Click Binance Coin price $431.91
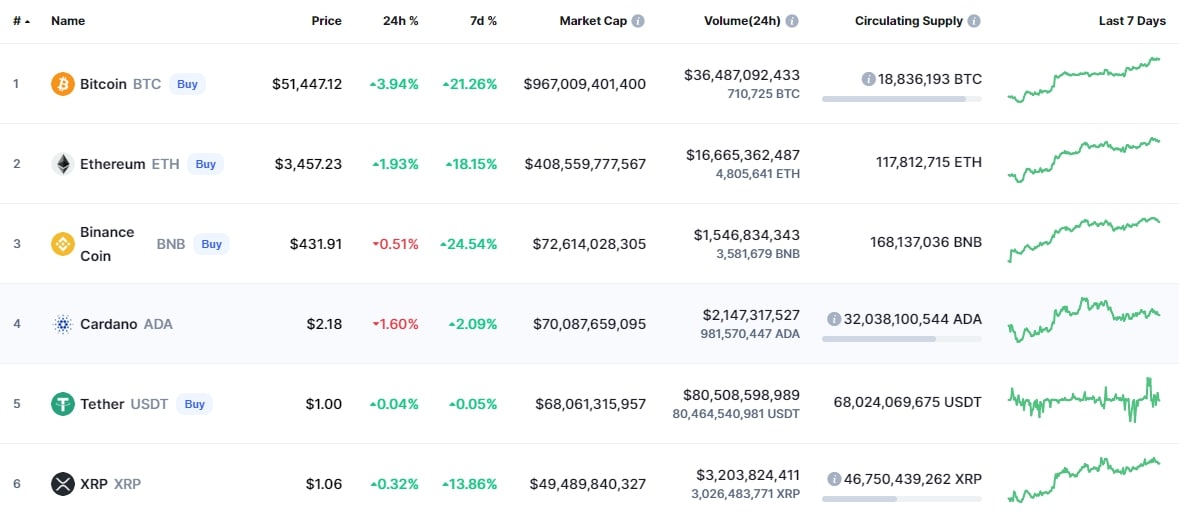The height and width of the screenshot is (516, 1179). click(x=316, y=244)
